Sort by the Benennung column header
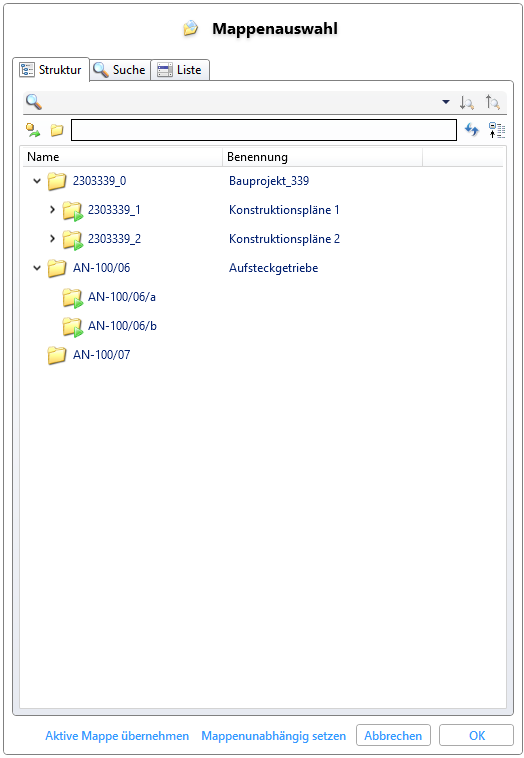This screenshot has height=758, width=524. [322, 157]
